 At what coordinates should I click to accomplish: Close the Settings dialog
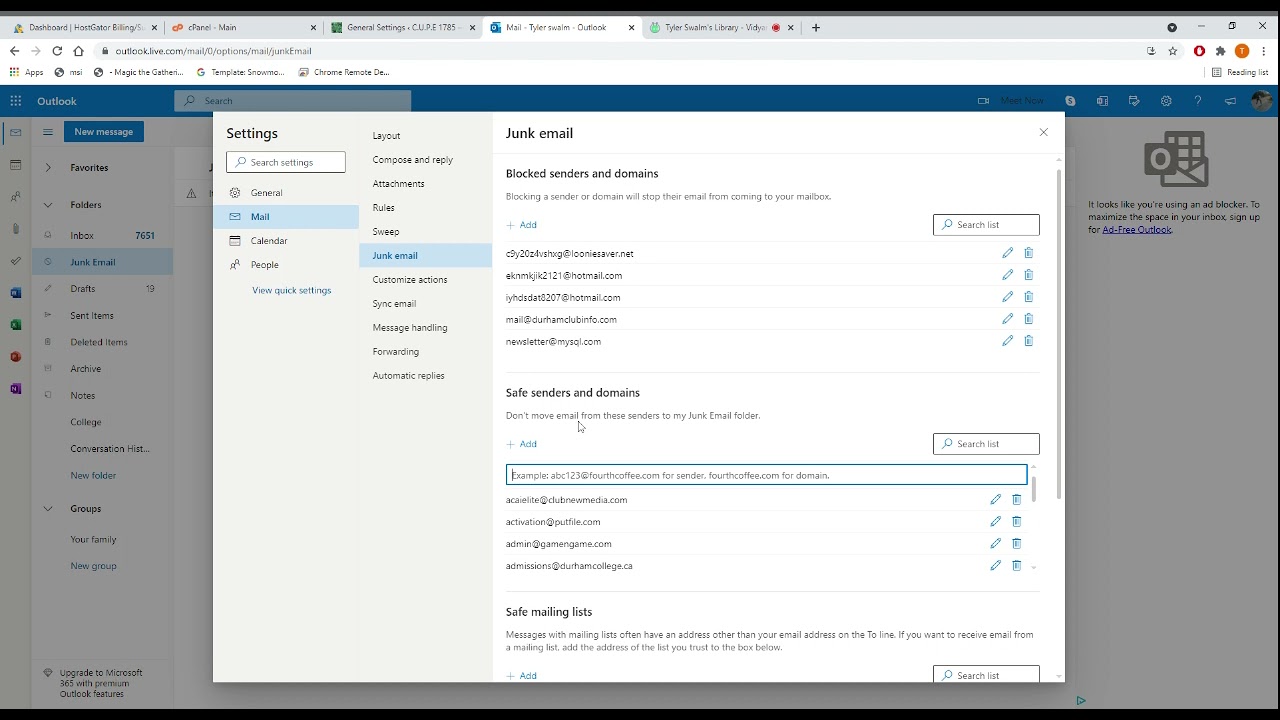pyautogui.click(x=1043, y=132)
